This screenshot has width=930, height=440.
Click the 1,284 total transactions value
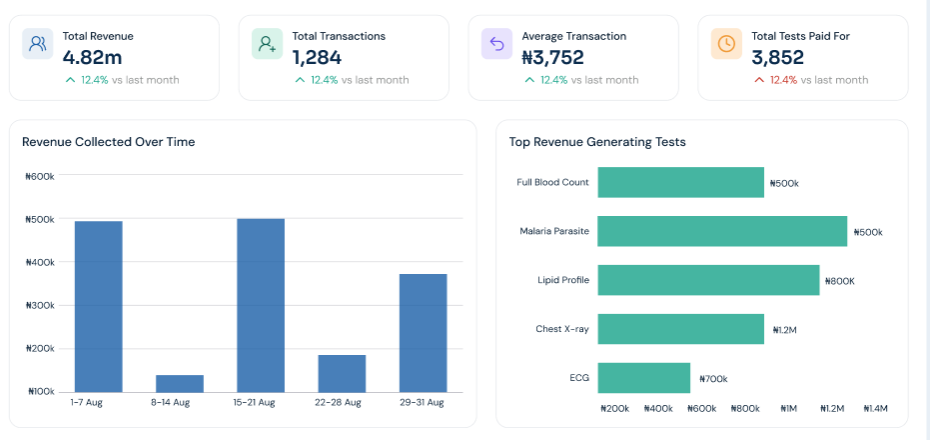point(317,58)
